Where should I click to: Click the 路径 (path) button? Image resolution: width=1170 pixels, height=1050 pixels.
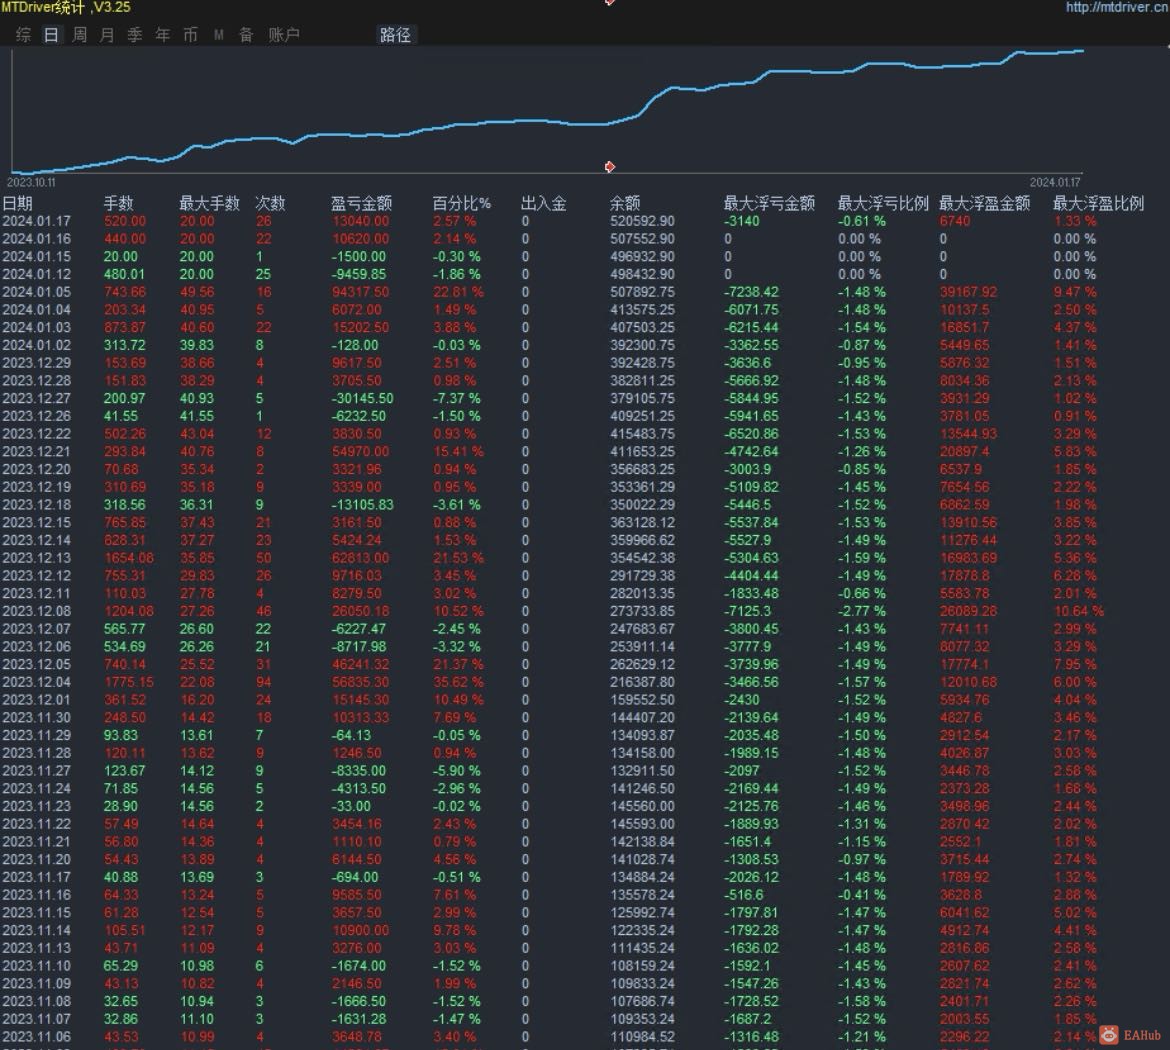(x=395, y=35)
